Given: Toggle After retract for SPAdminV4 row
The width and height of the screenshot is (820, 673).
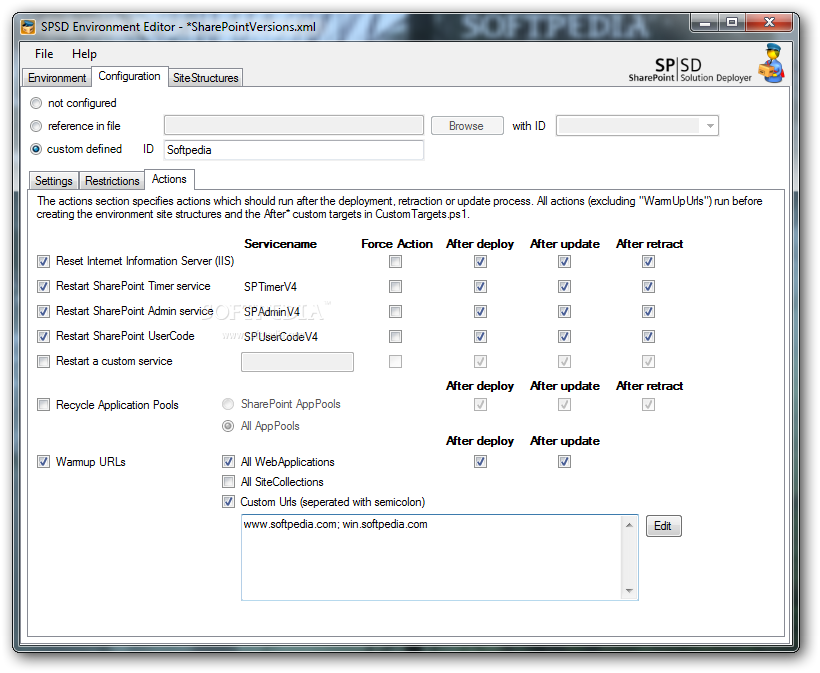Looking at the screenshot, I should [648, 312].
